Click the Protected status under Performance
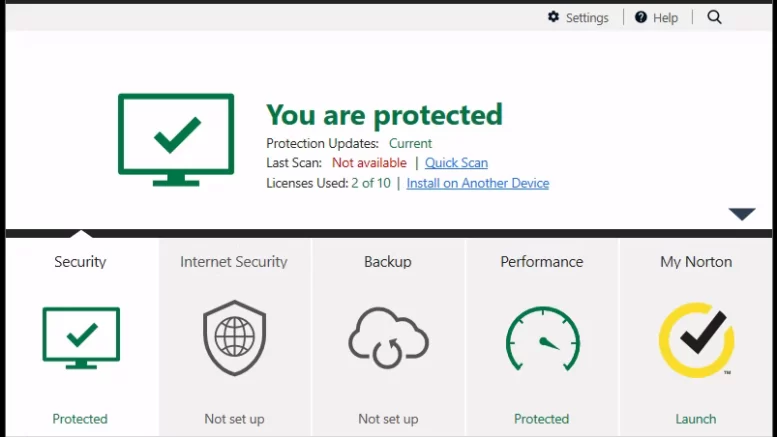Screen dimensions: 777x437 pyautogui.click(x=542, y=419)
